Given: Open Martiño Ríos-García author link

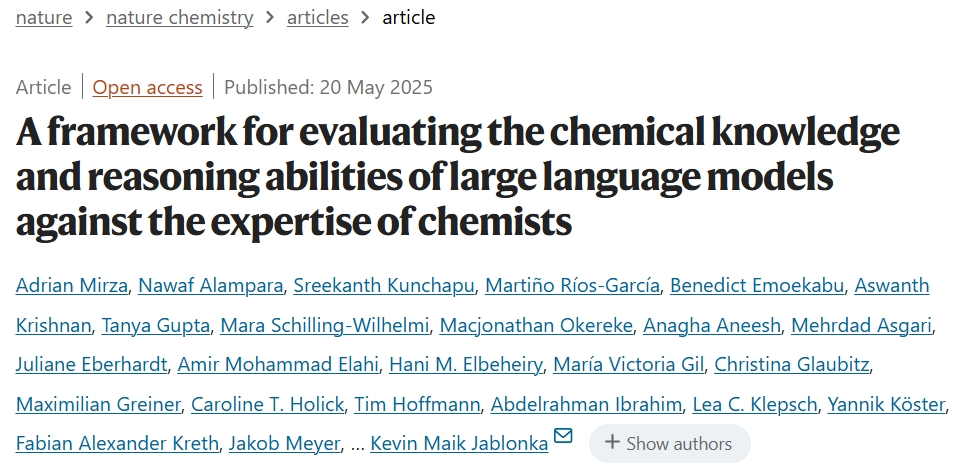Looking at the screenshot, I should (572, 286).
